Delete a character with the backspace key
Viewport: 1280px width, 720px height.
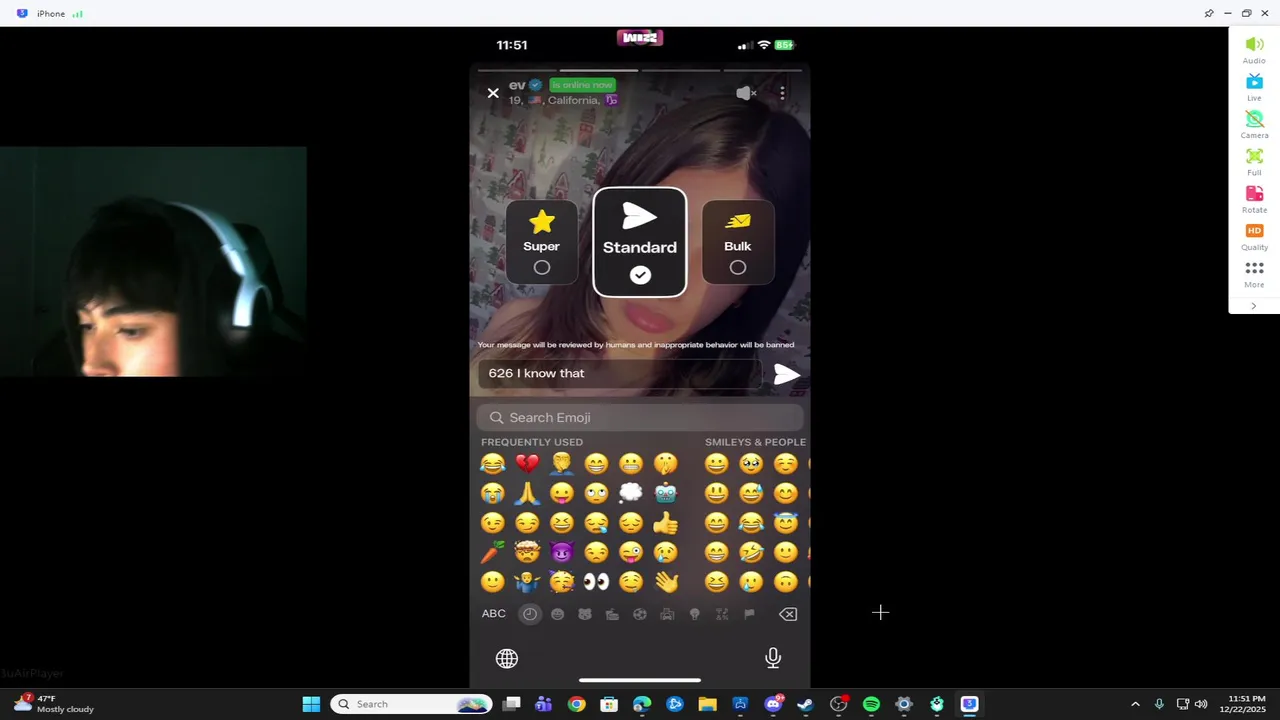(x=788, y=614)
